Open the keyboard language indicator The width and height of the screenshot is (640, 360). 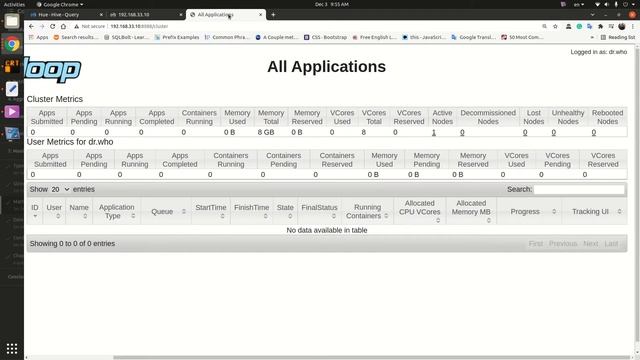[x=579, y=4]
